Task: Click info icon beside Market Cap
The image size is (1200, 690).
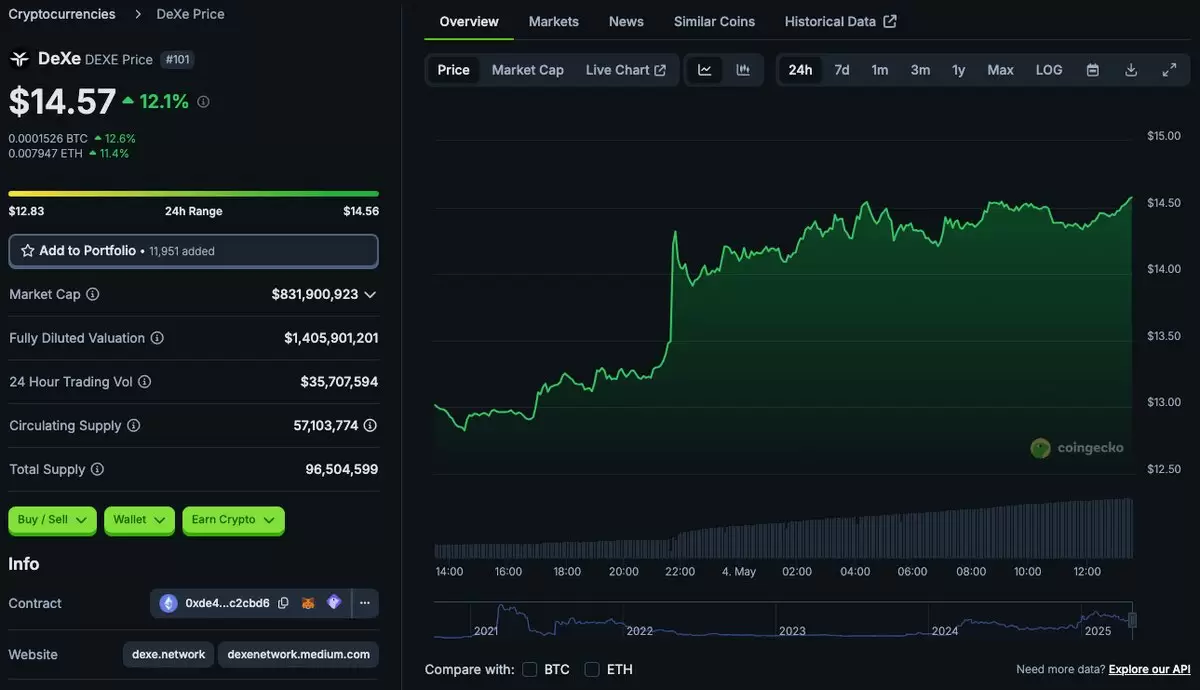Action: point(93,294)
